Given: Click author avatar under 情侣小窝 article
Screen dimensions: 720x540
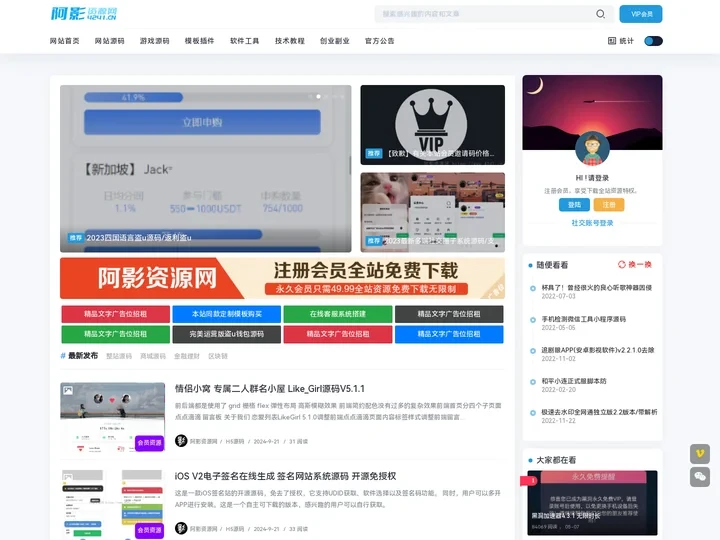Looking at the screenshot, I should 181,441.
